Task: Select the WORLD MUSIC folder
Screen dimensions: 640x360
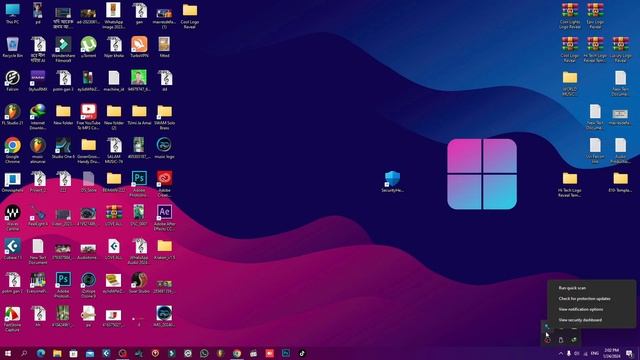Action: 570,84
